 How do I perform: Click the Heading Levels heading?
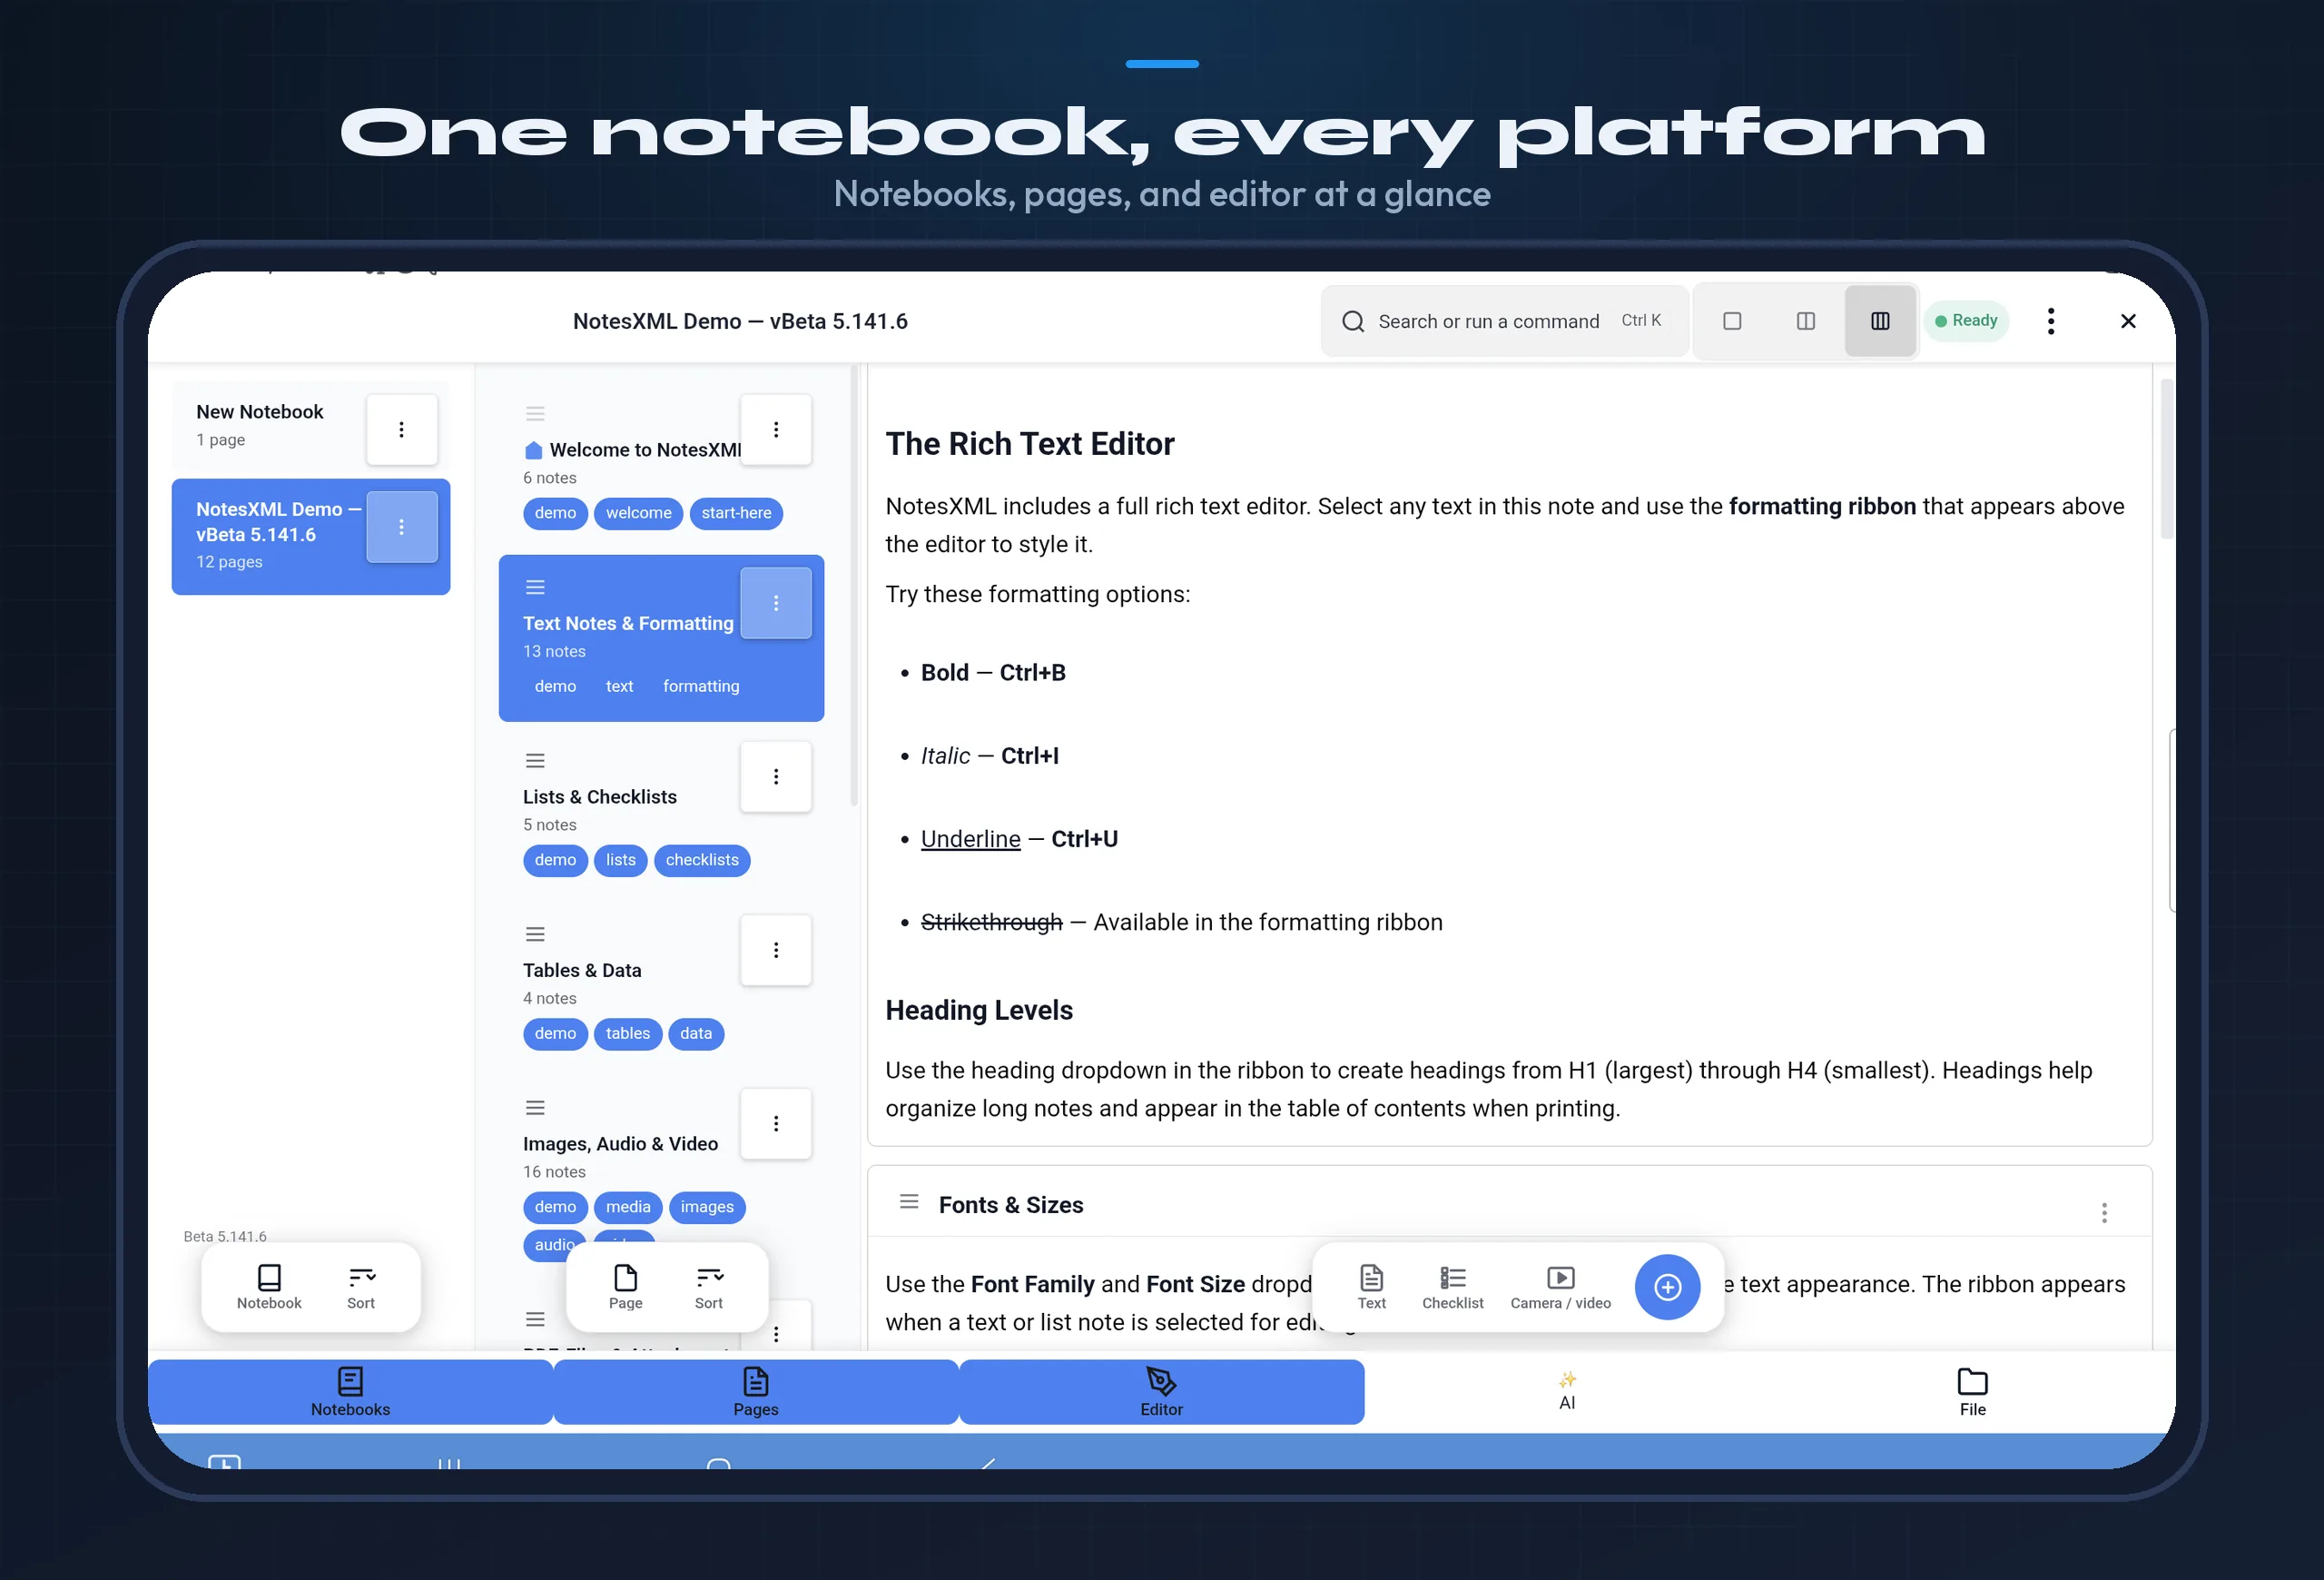[978, 1011]
